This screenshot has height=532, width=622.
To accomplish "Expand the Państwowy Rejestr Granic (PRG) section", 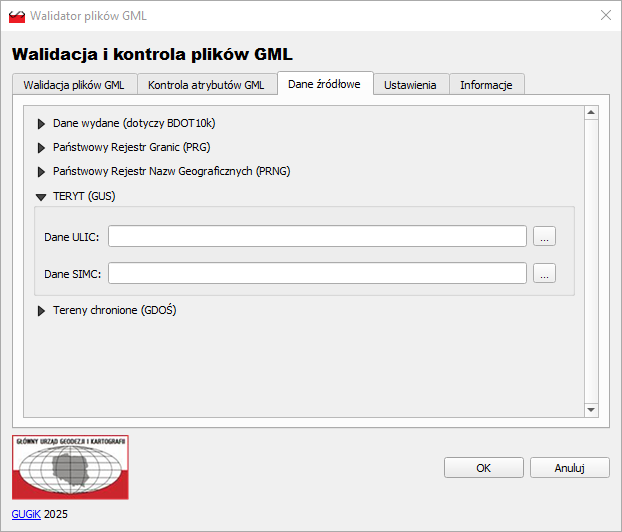I will (42, 147).
